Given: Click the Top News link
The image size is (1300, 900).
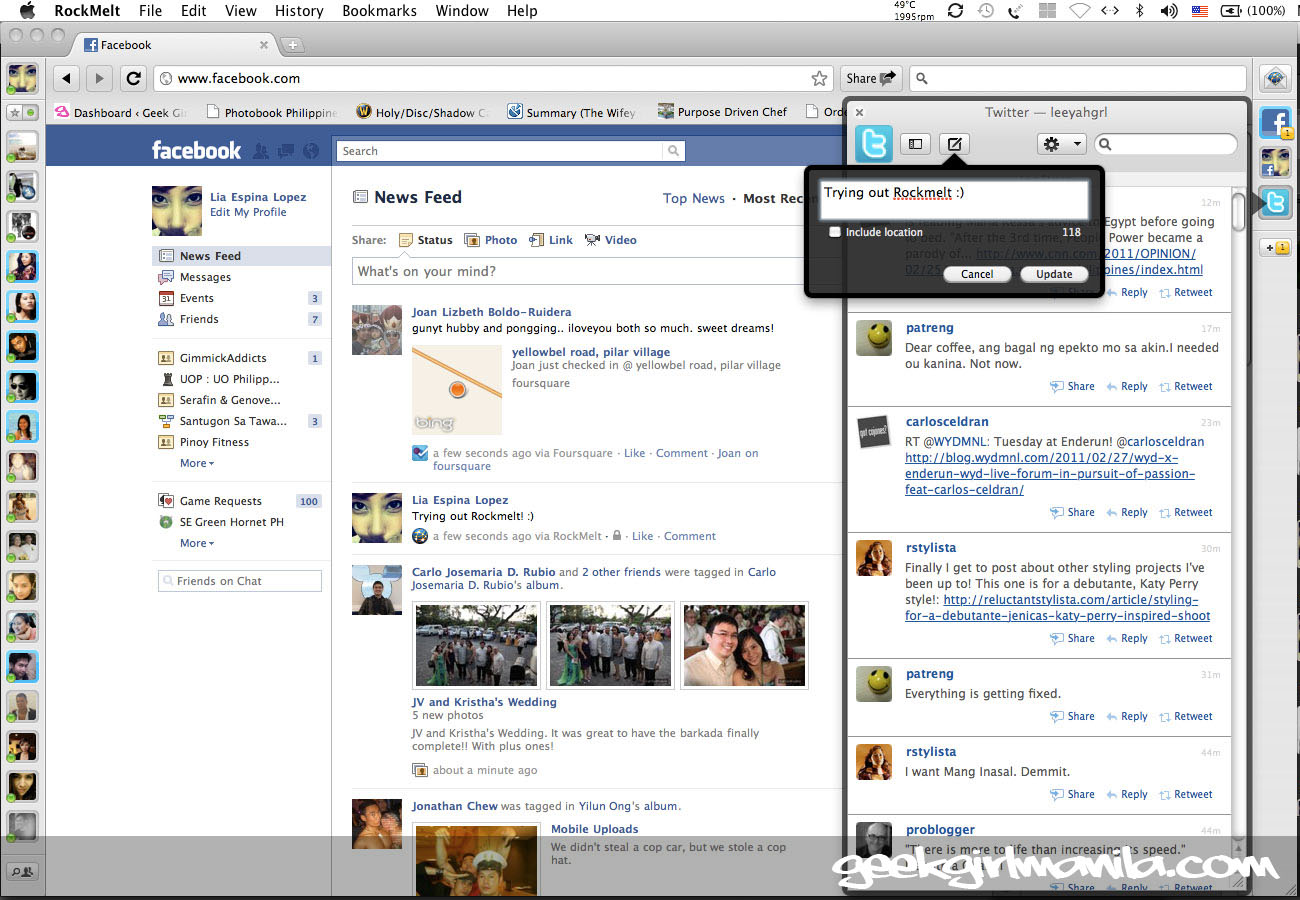Looking at the screenshot, I should (x=693, y=198).
